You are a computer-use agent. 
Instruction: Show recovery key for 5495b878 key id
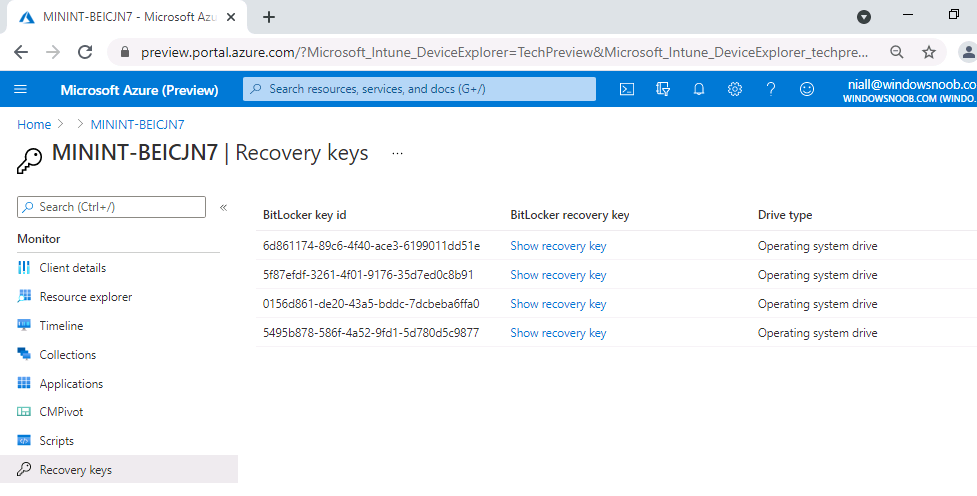[558, 333]
